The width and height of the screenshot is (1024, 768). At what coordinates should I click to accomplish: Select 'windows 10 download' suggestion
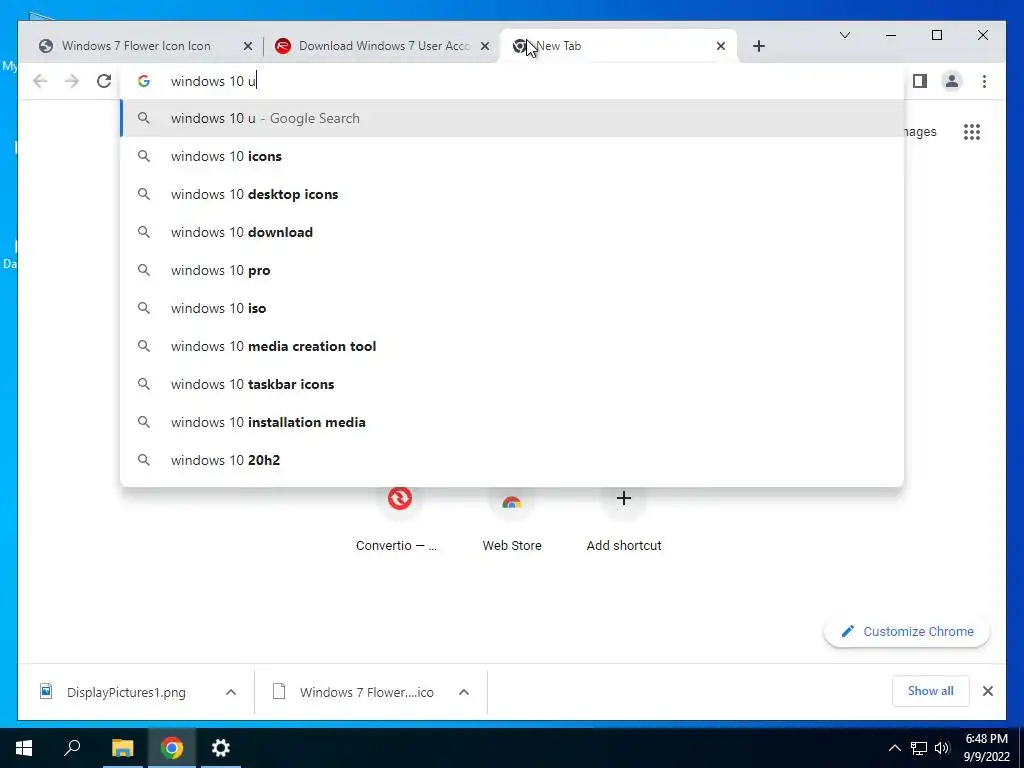513,232
